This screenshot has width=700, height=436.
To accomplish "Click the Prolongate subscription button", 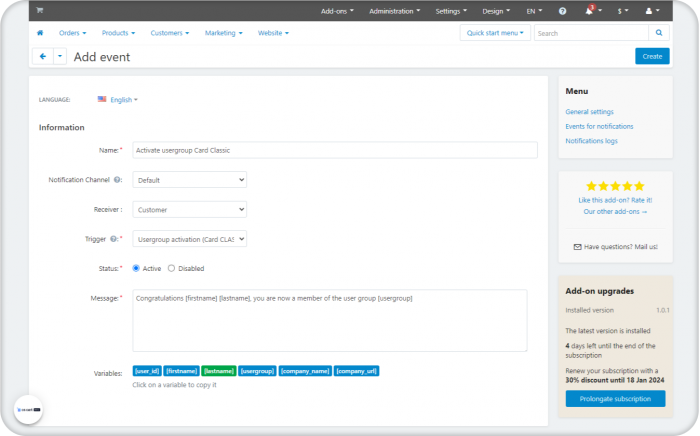I will click(x=615, y=399).
